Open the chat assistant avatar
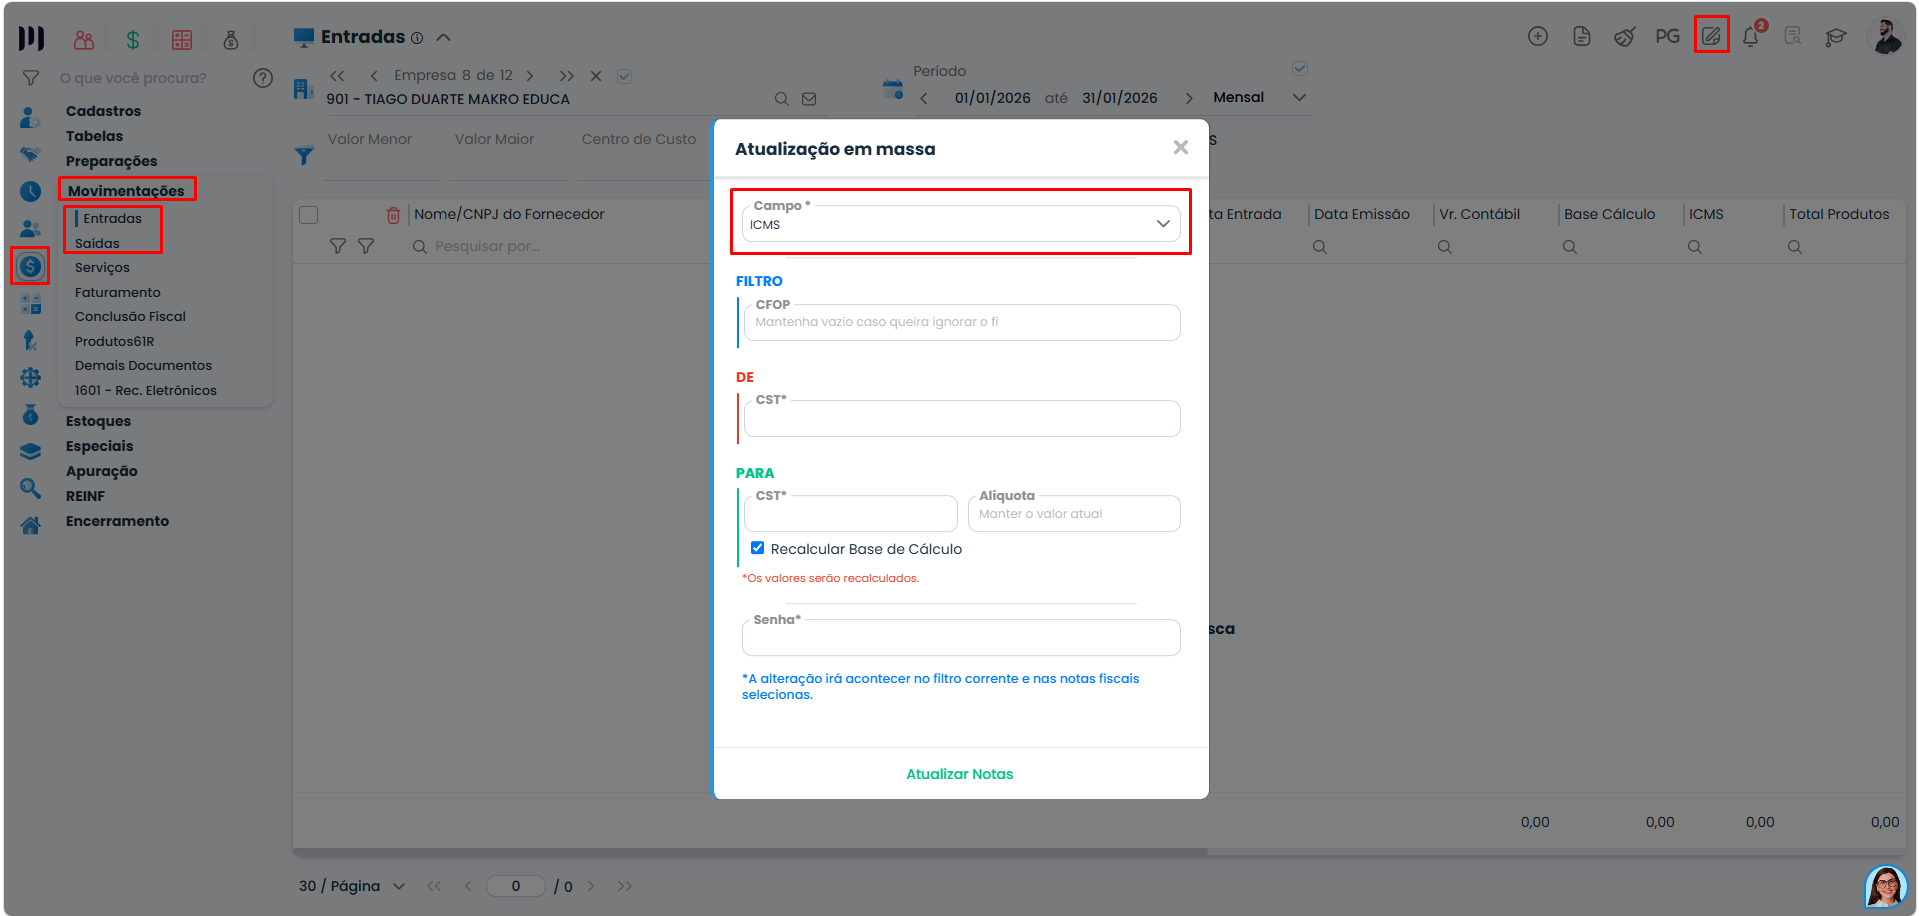 point(1886,887)
